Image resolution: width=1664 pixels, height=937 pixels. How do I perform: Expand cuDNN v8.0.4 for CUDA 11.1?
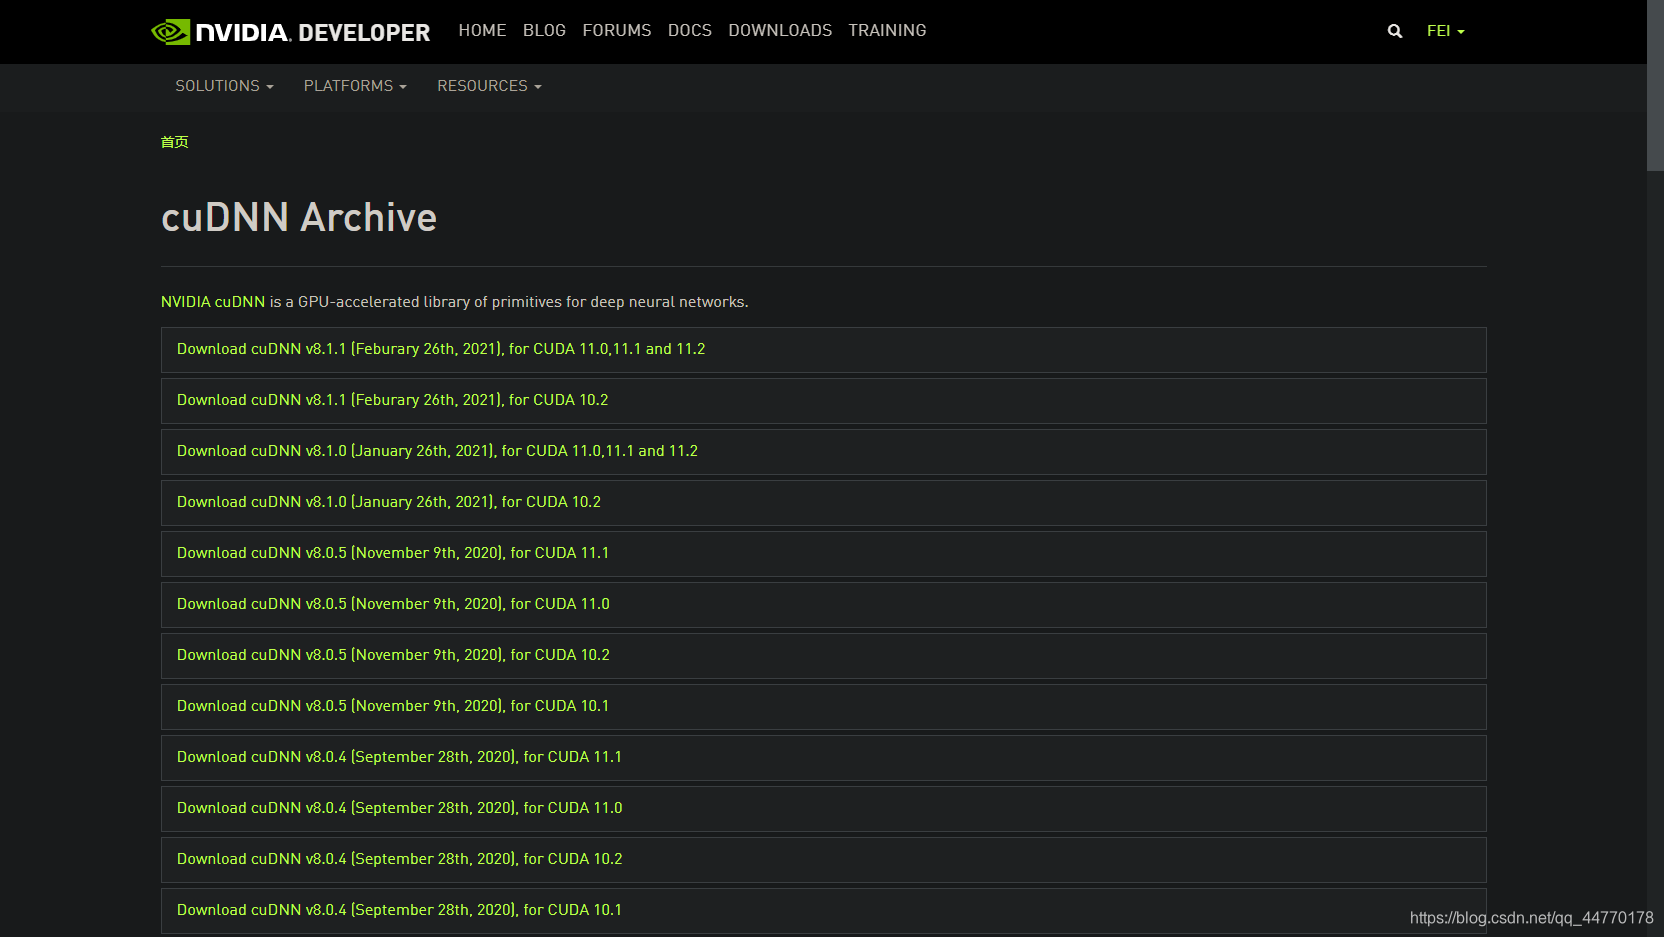823,758
